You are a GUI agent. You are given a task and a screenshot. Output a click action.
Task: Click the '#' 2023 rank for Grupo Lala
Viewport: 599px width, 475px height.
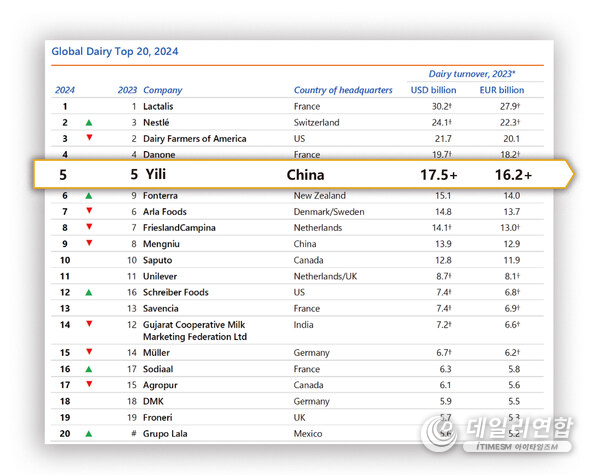click(134, 434)
